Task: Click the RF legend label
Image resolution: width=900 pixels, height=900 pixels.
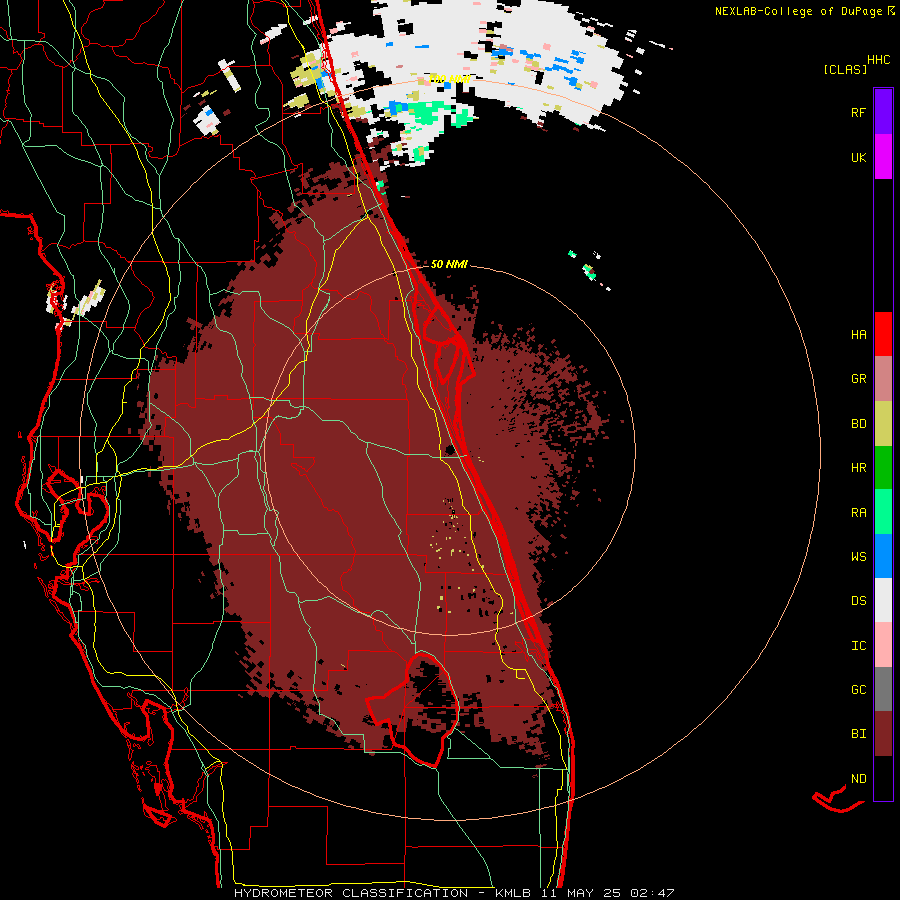Action: tap(858, 113)
